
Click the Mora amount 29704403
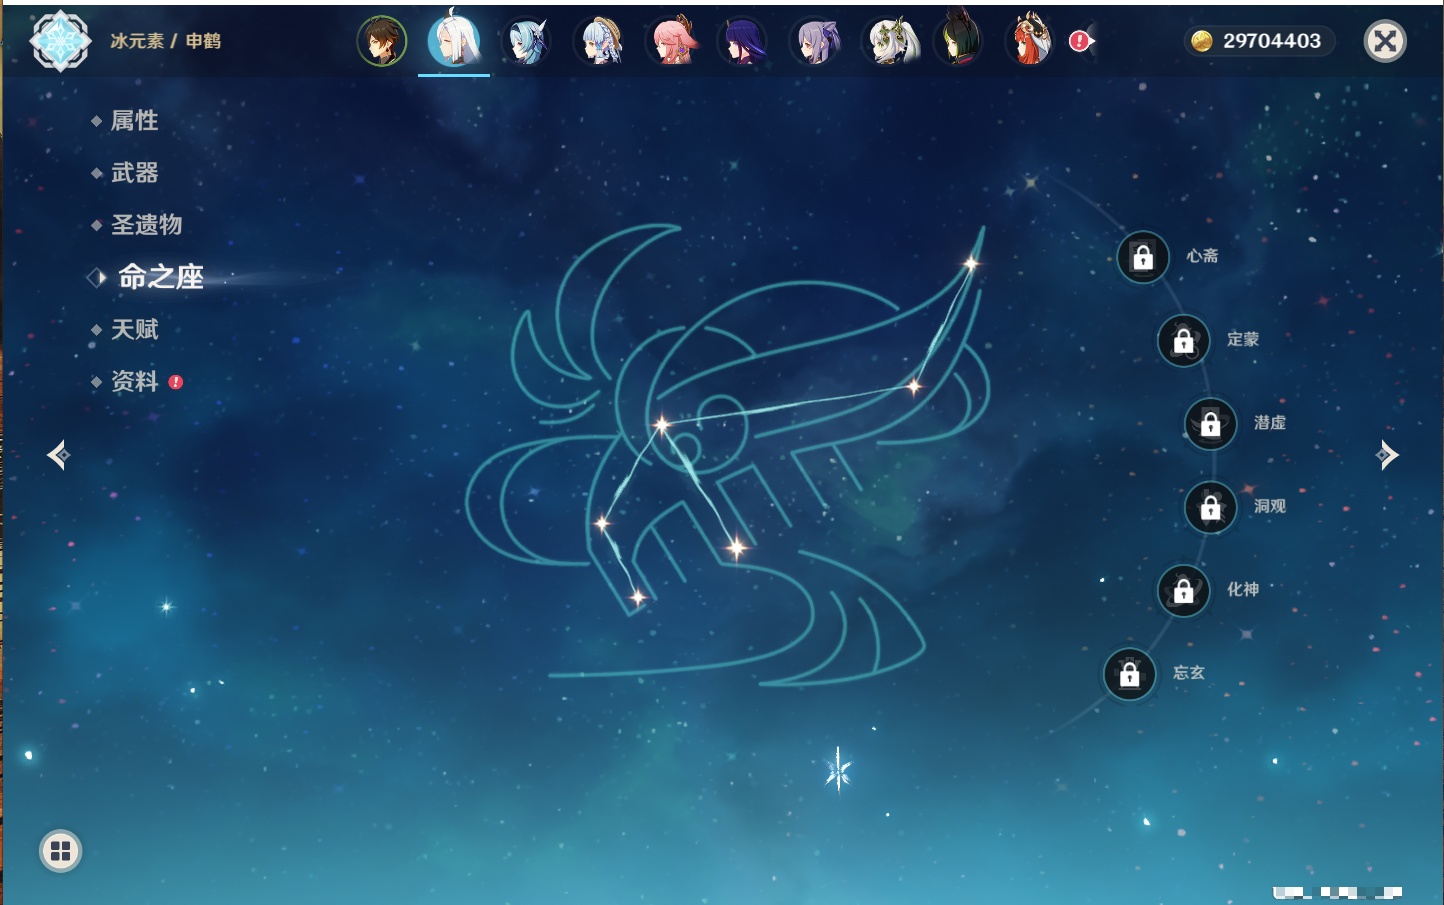point(1271,41)
